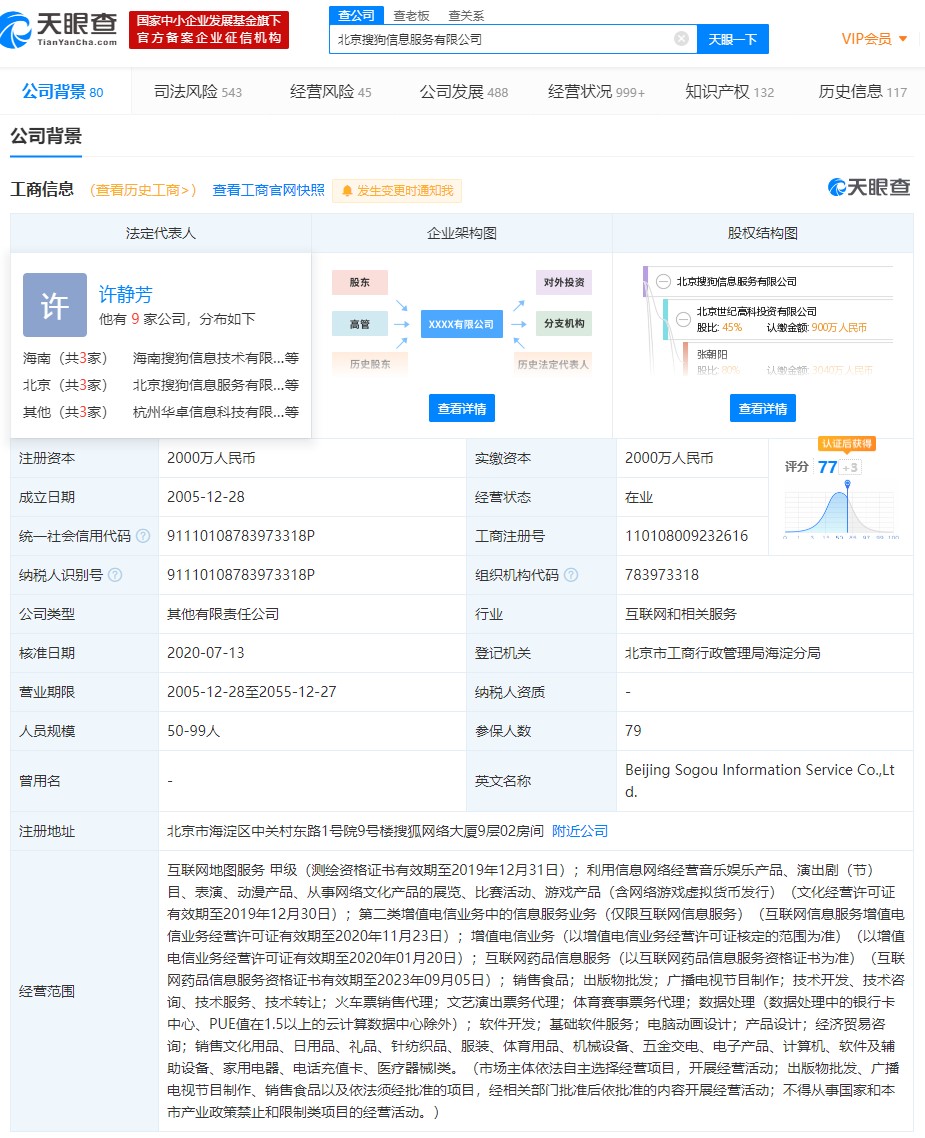Select 高管 box in structure diagram
Screen dimensions: 925x1138
[360, 324]
